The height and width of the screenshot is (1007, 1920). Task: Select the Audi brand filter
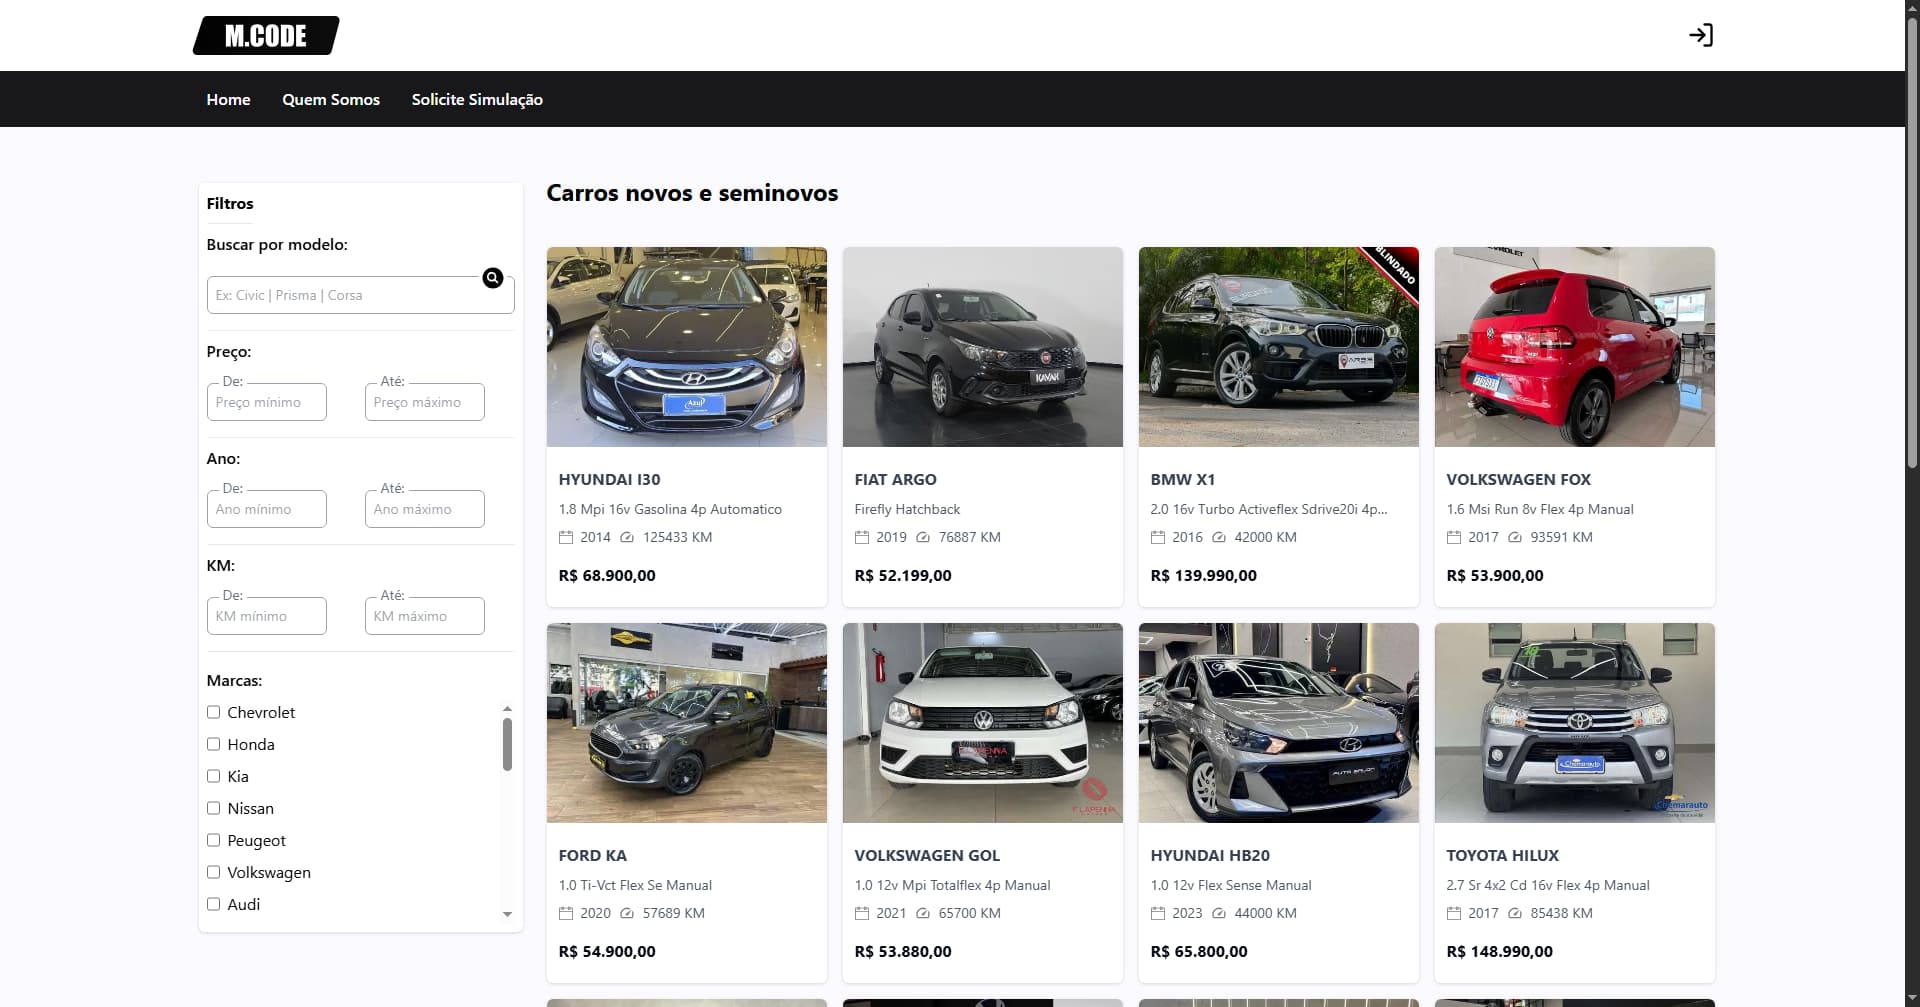213,903
